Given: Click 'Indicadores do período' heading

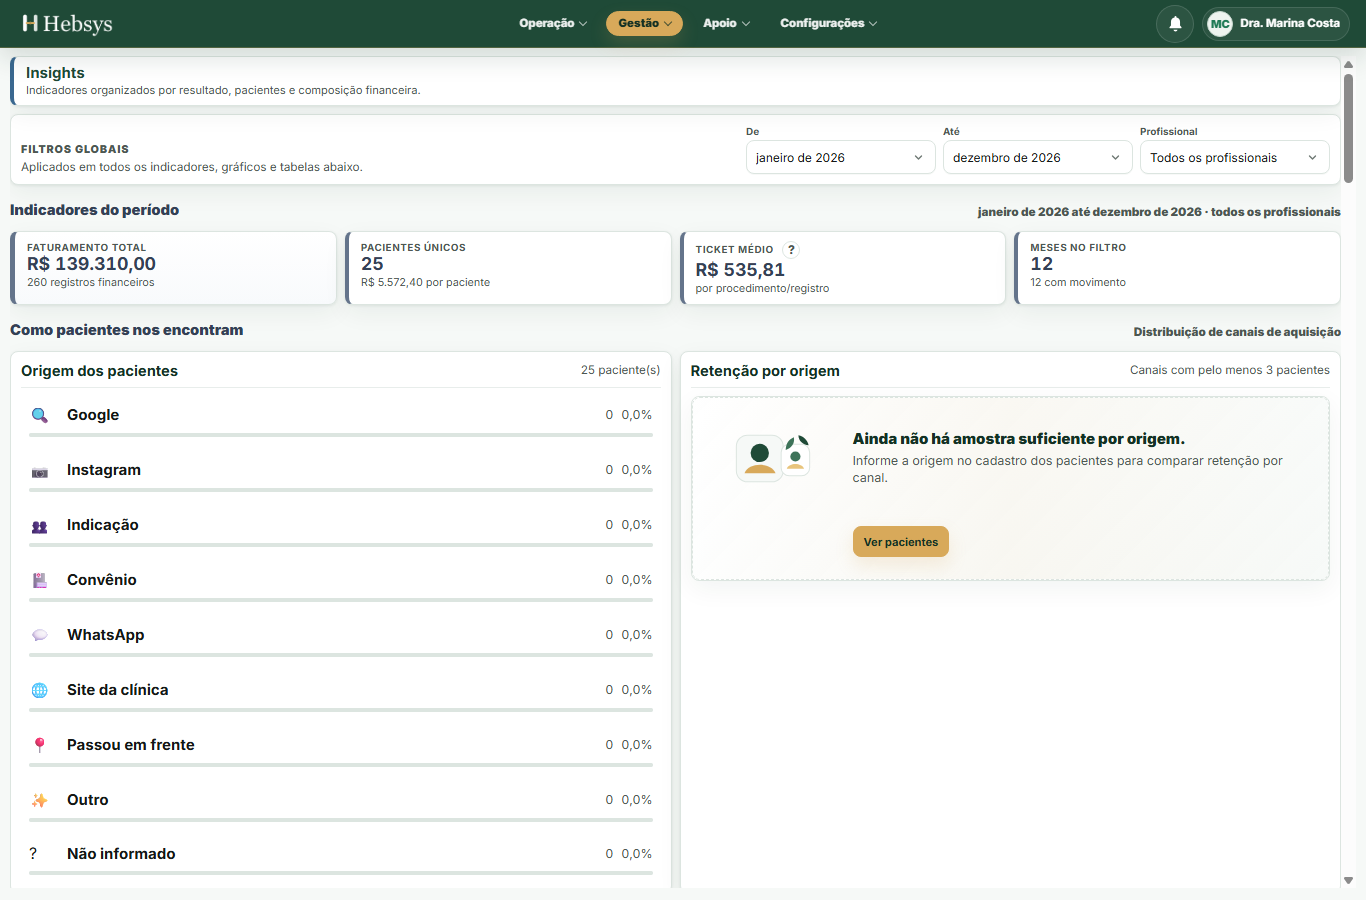Looking at the screenshot, I should coord(95,210).
